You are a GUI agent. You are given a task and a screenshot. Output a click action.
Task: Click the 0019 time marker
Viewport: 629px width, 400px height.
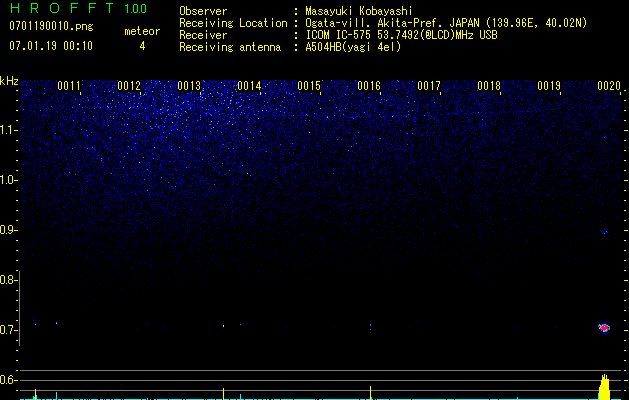click(549, 86)
